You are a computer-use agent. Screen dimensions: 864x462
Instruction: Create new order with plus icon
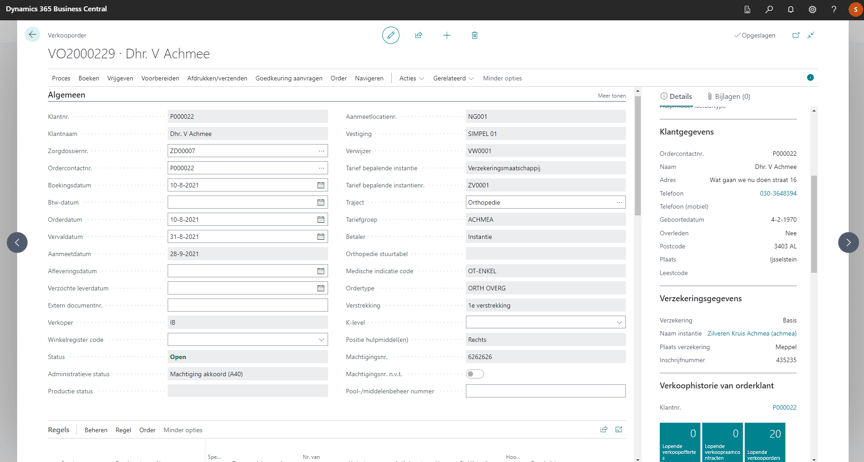tap(447, 35)
